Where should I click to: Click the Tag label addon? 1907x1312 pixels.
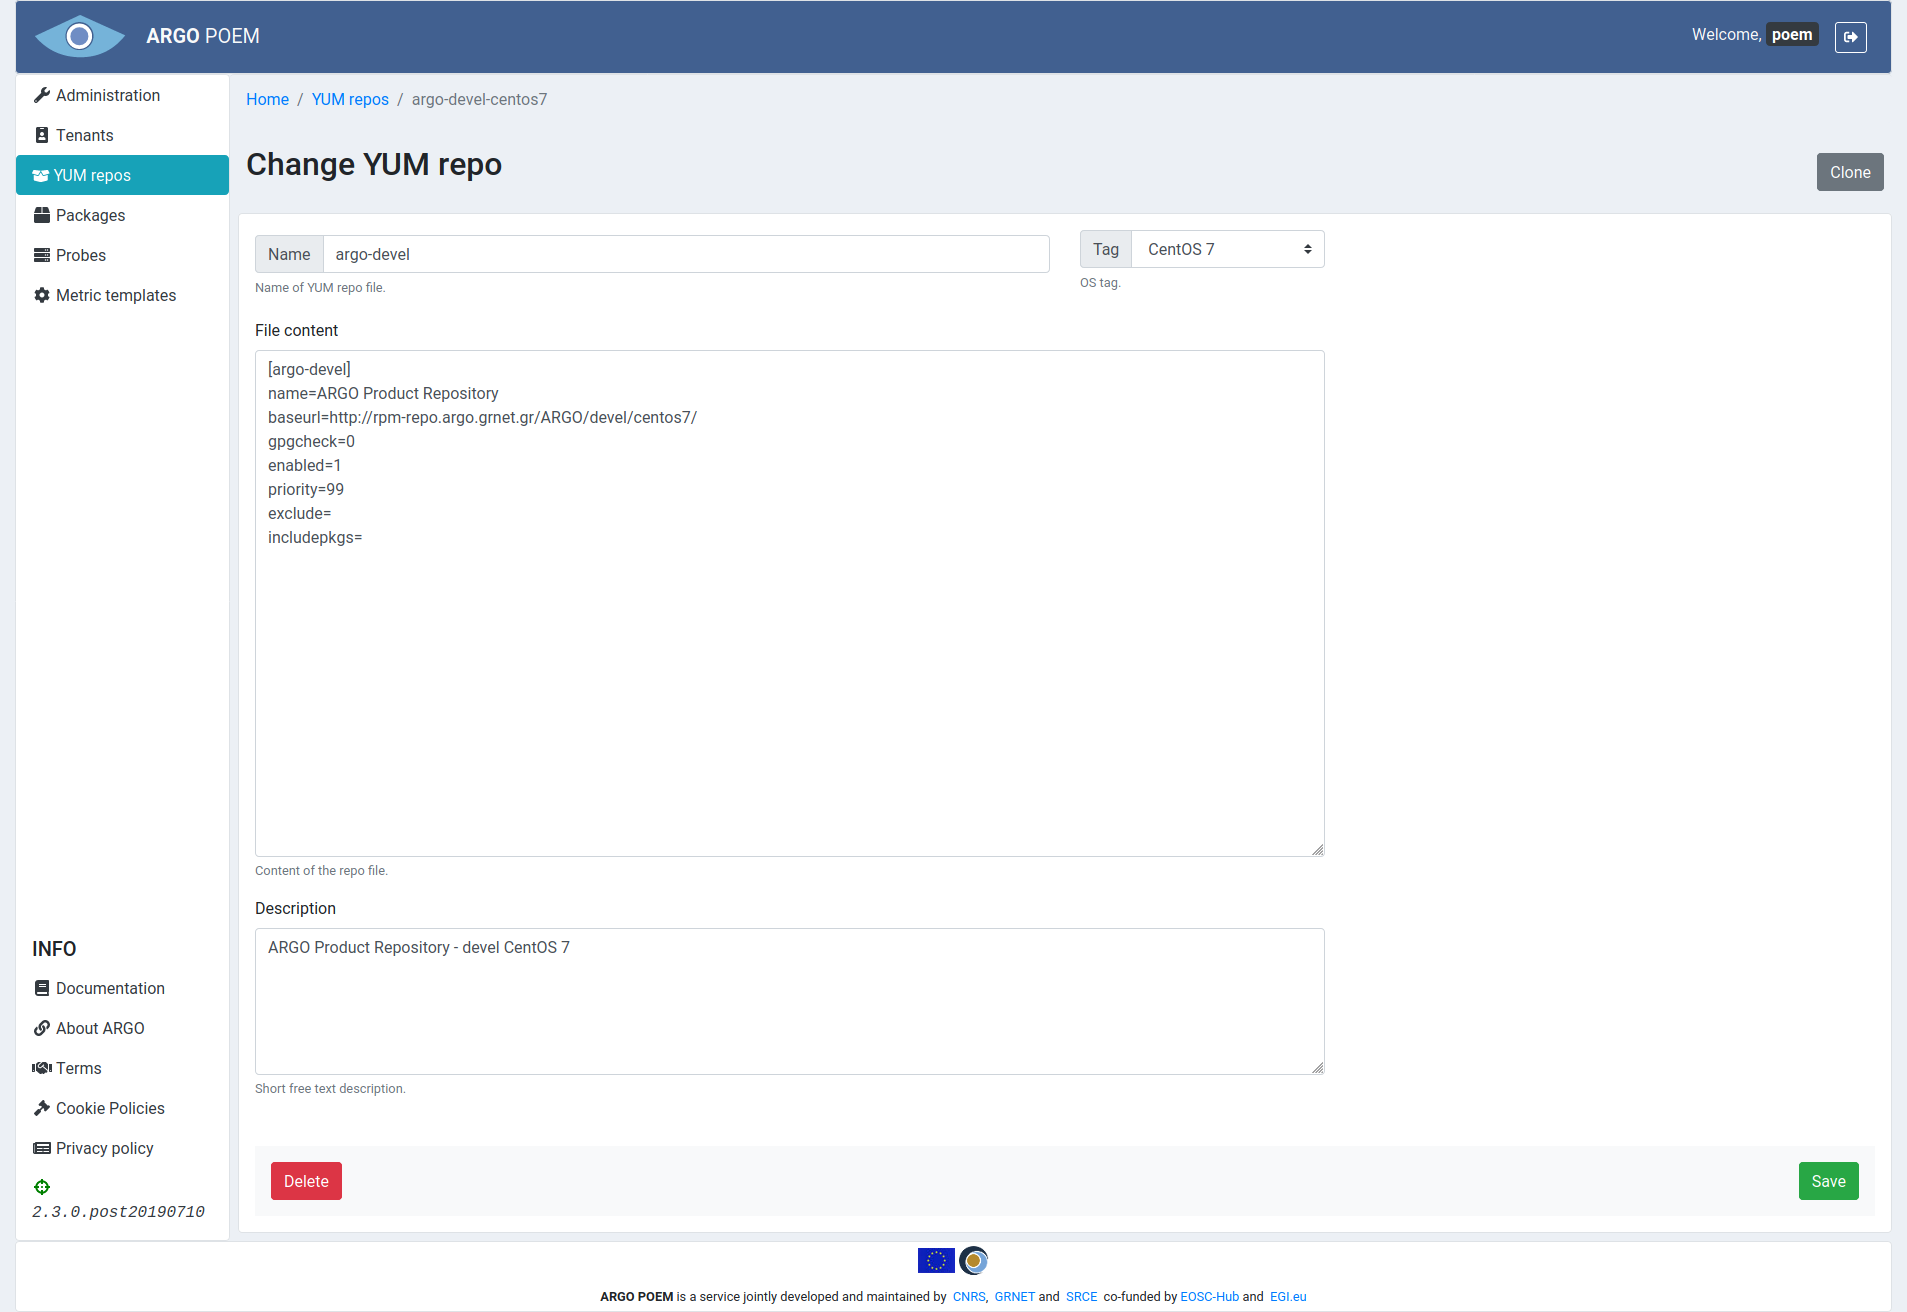pyautogui.click(x=1106, y=249)
